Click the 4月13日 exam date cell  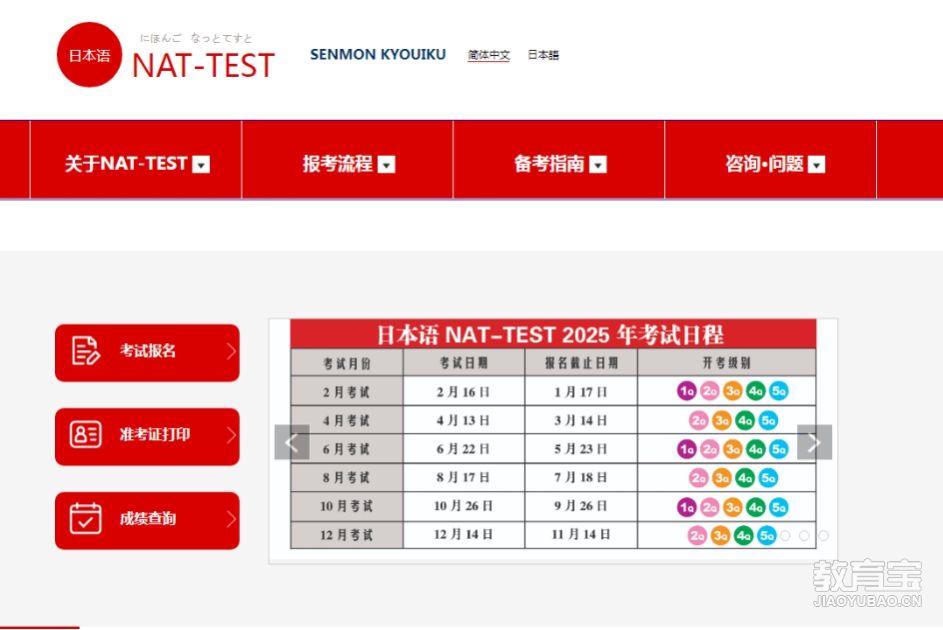(x=463, y=420)
